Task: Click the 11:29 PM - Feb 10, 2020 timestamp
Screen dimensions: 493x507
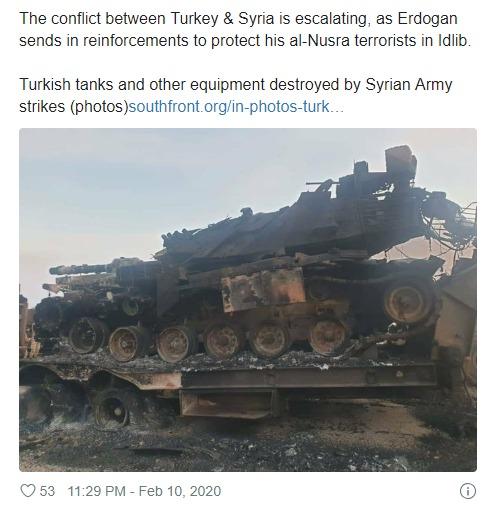Action: (x=144, y=491)
